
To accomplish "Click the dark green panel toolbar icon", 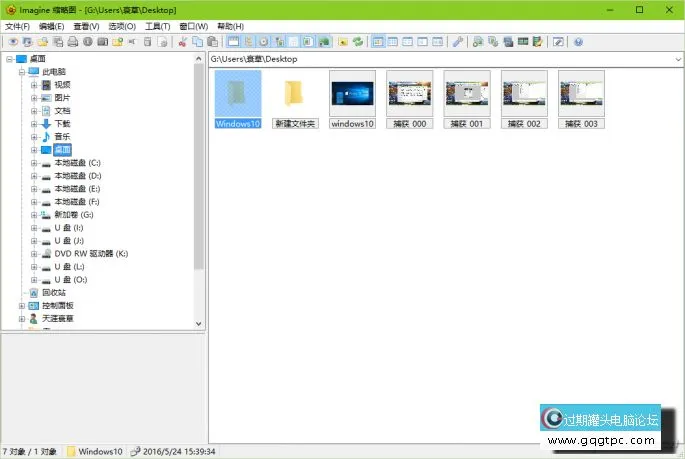I will (523, 42).
